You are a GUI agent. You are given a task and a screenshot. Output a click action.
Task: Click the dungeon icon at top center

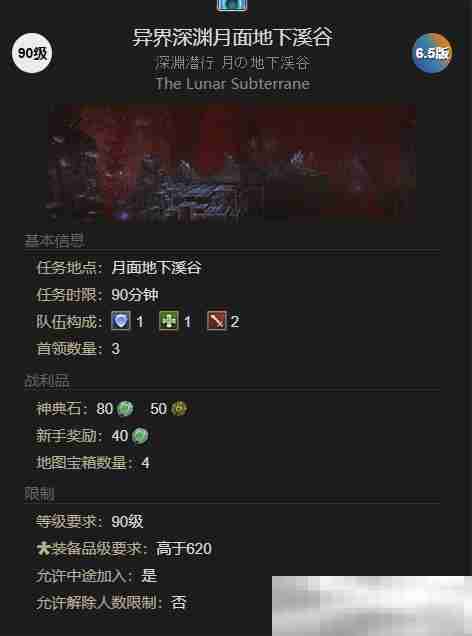(232, 5)
